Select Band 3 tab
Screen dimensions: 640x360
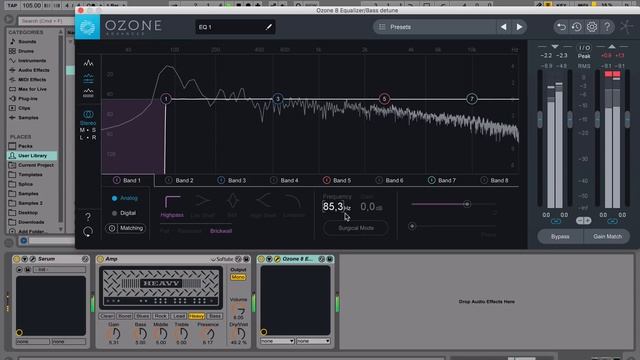point(232,180)
